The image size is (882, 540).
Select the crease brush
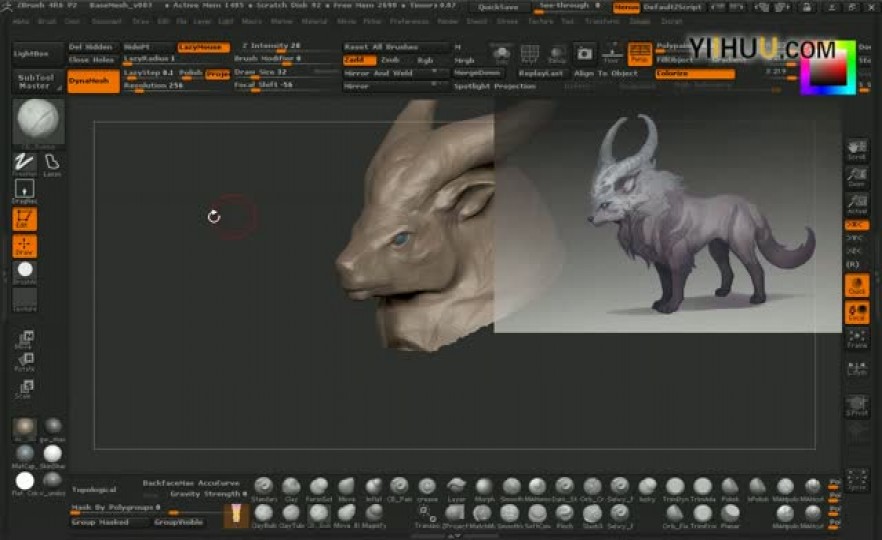[428, 488]
